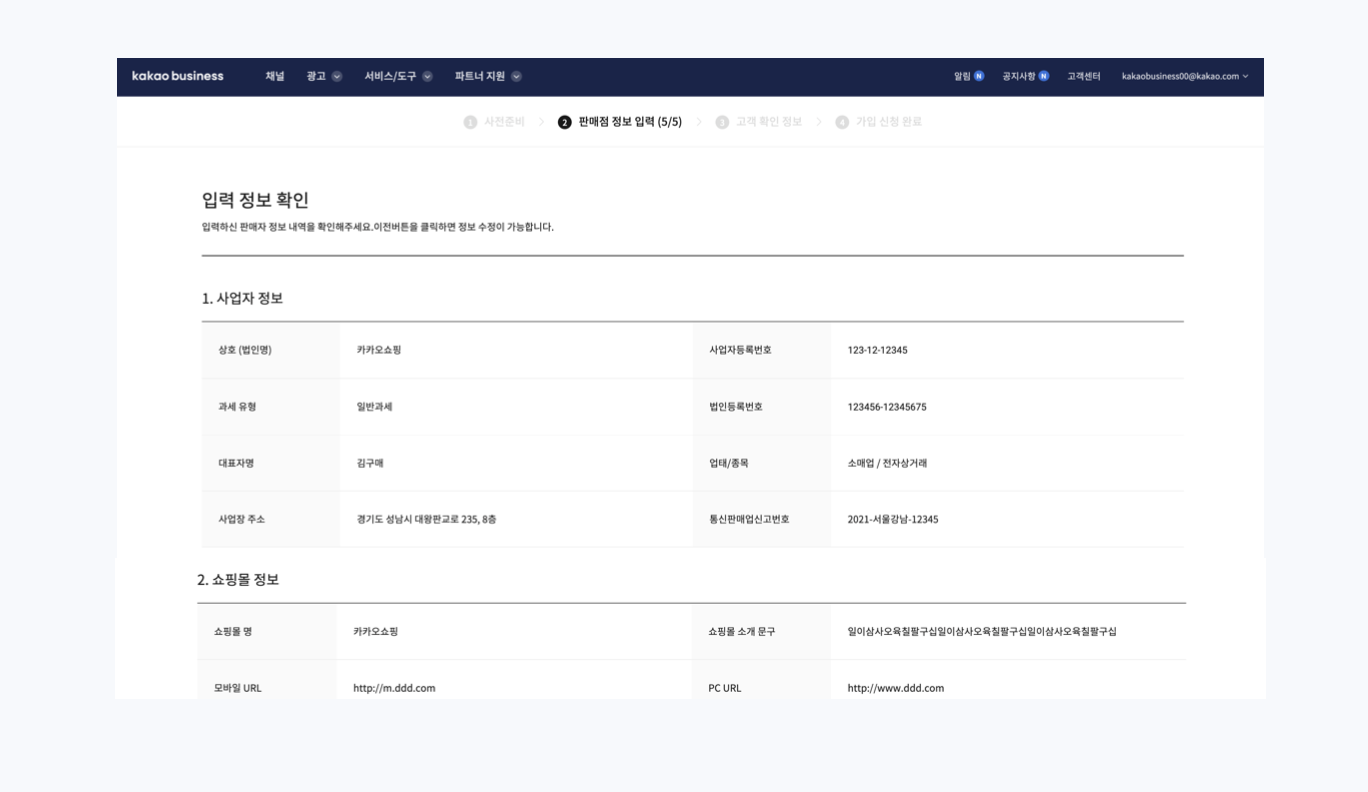Click the 상호 (법인명) label cell

click(270, 350)
